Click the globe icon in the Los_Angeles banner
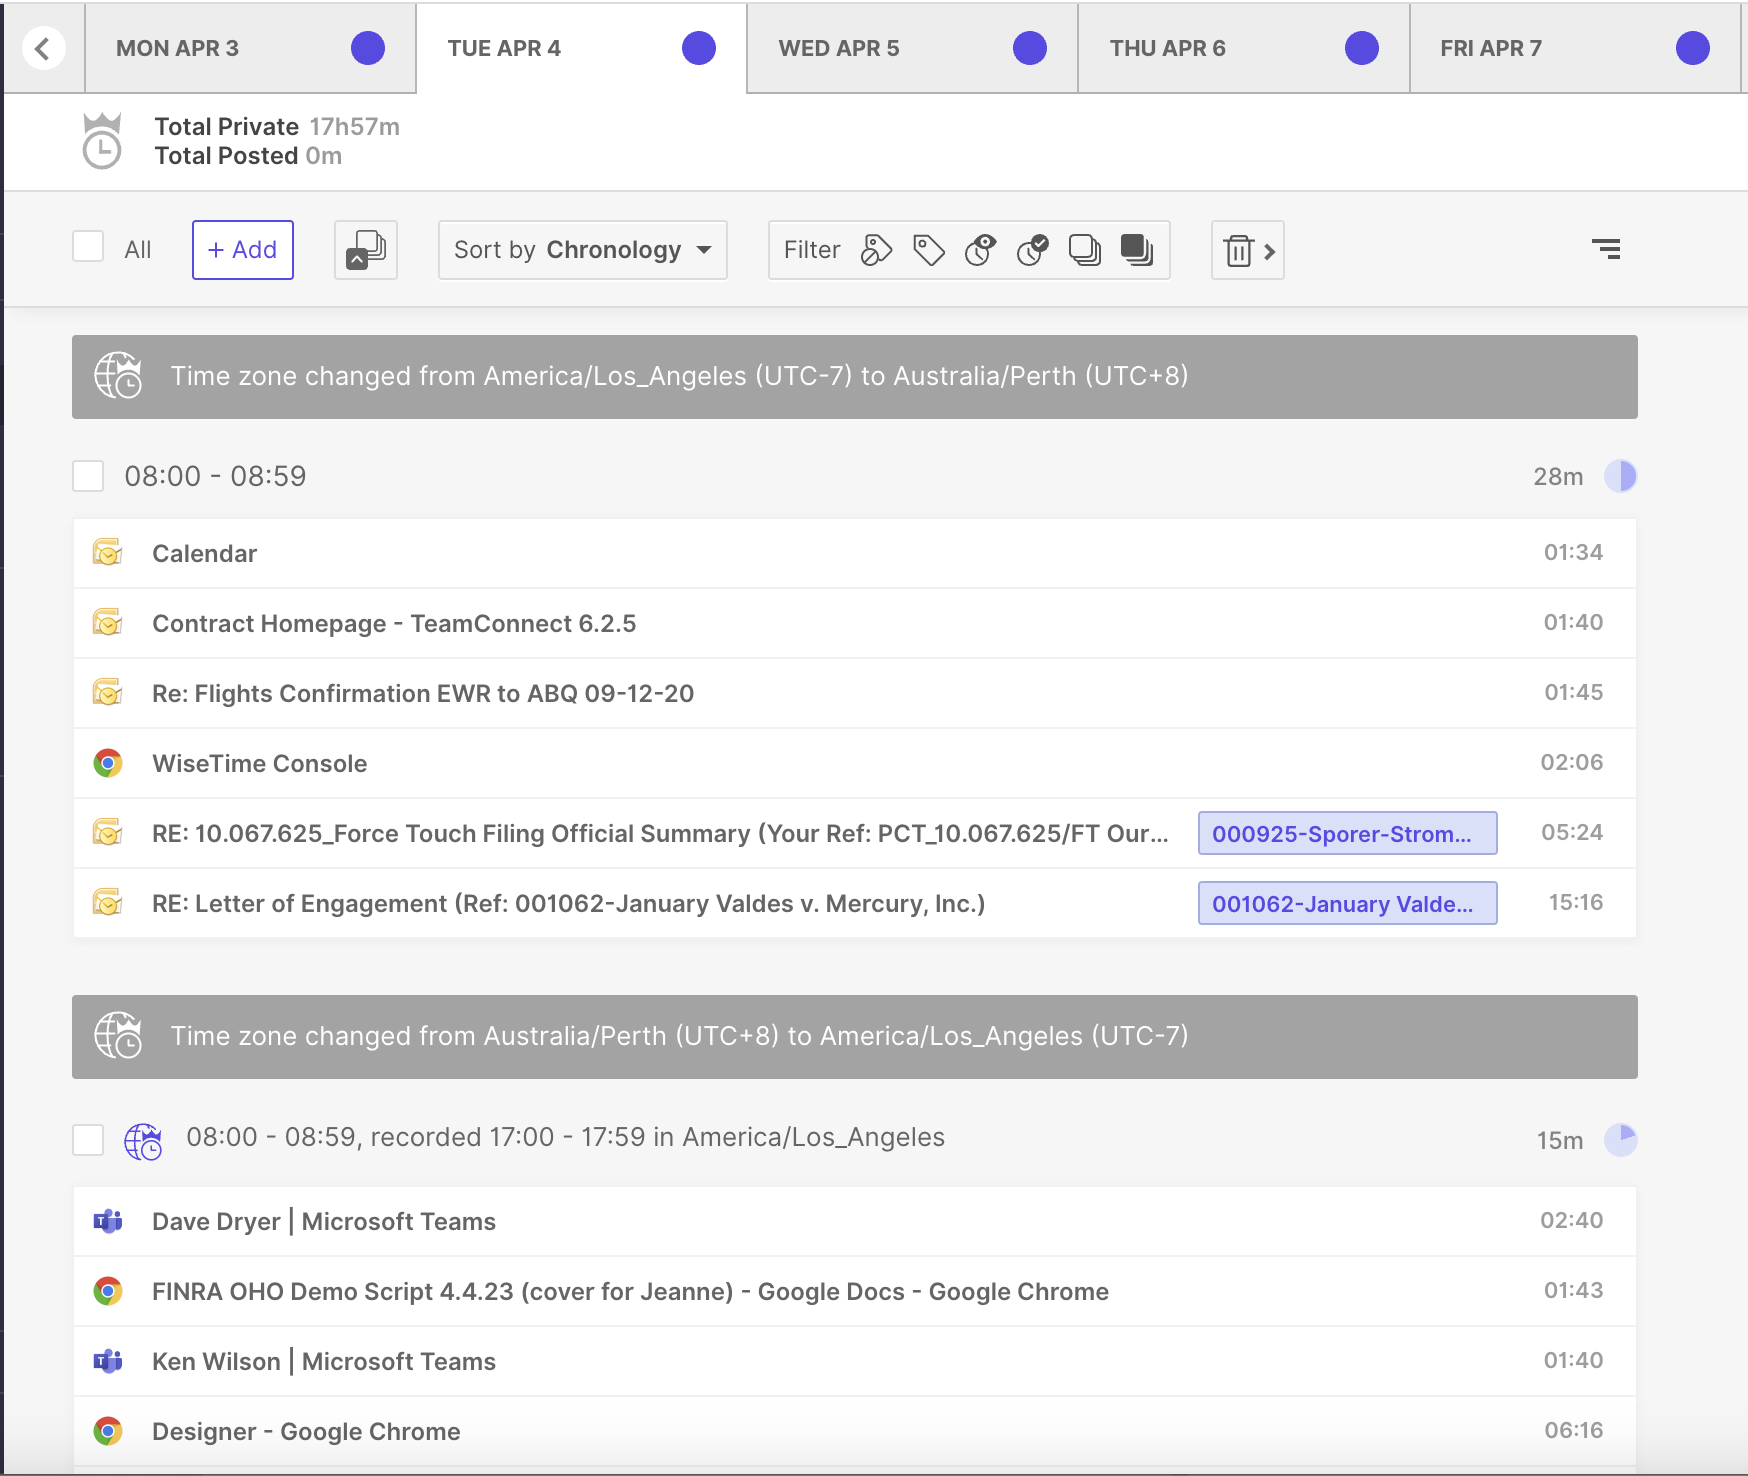 coord(118,1036)
